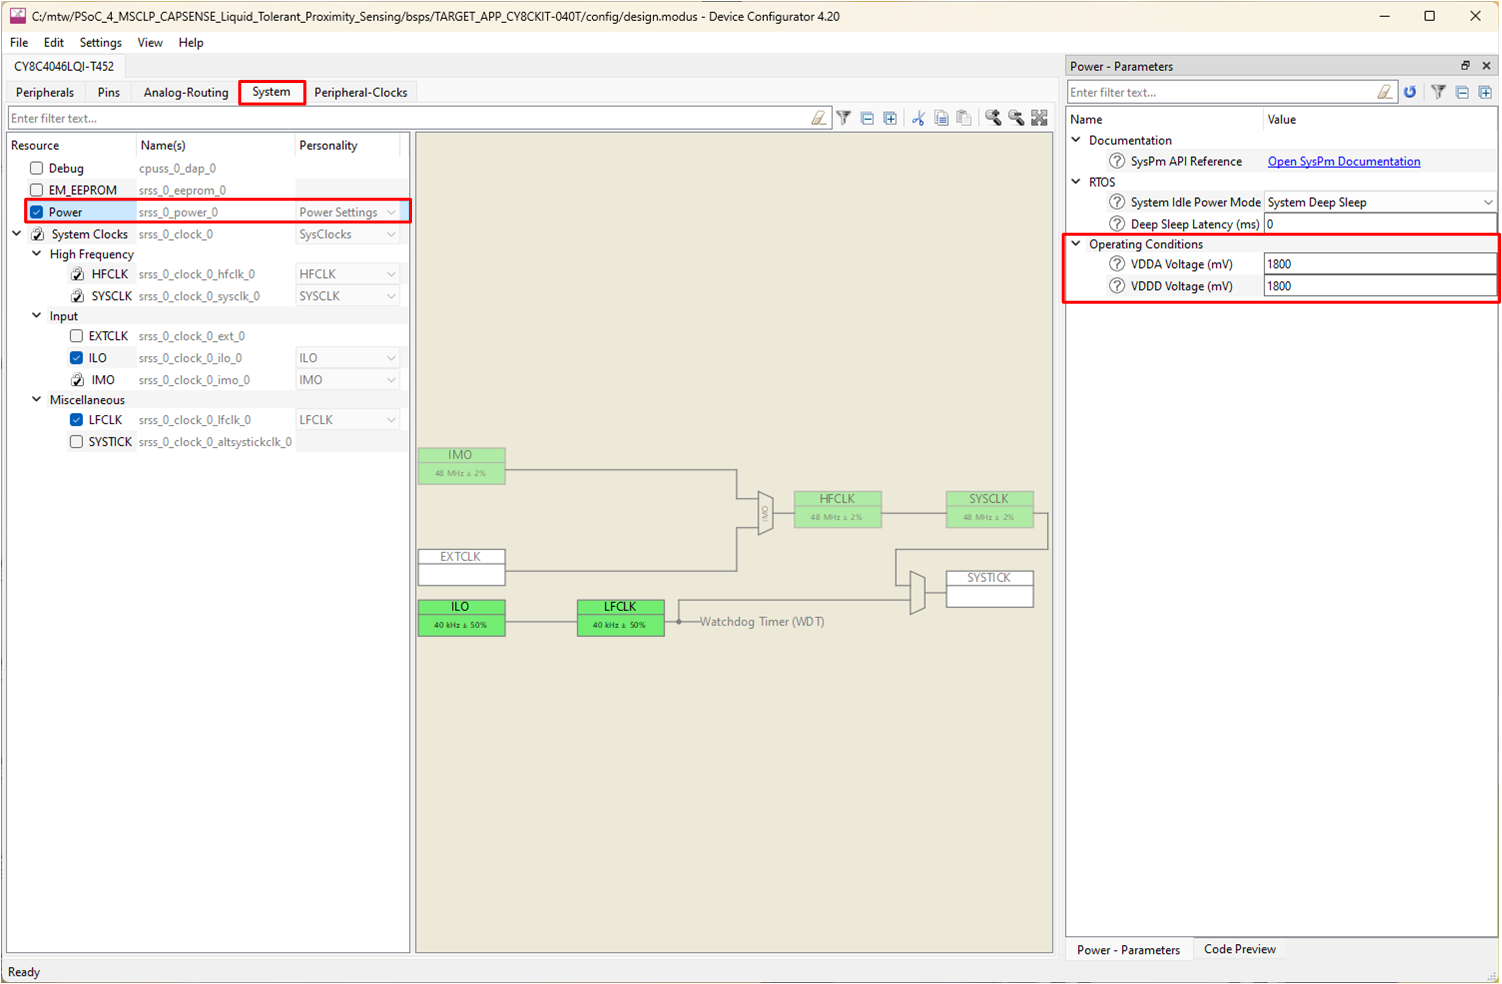The image size is (1502, 984).
Task: Collapse the High Frequency group
Action: click(x=37, y=254)
